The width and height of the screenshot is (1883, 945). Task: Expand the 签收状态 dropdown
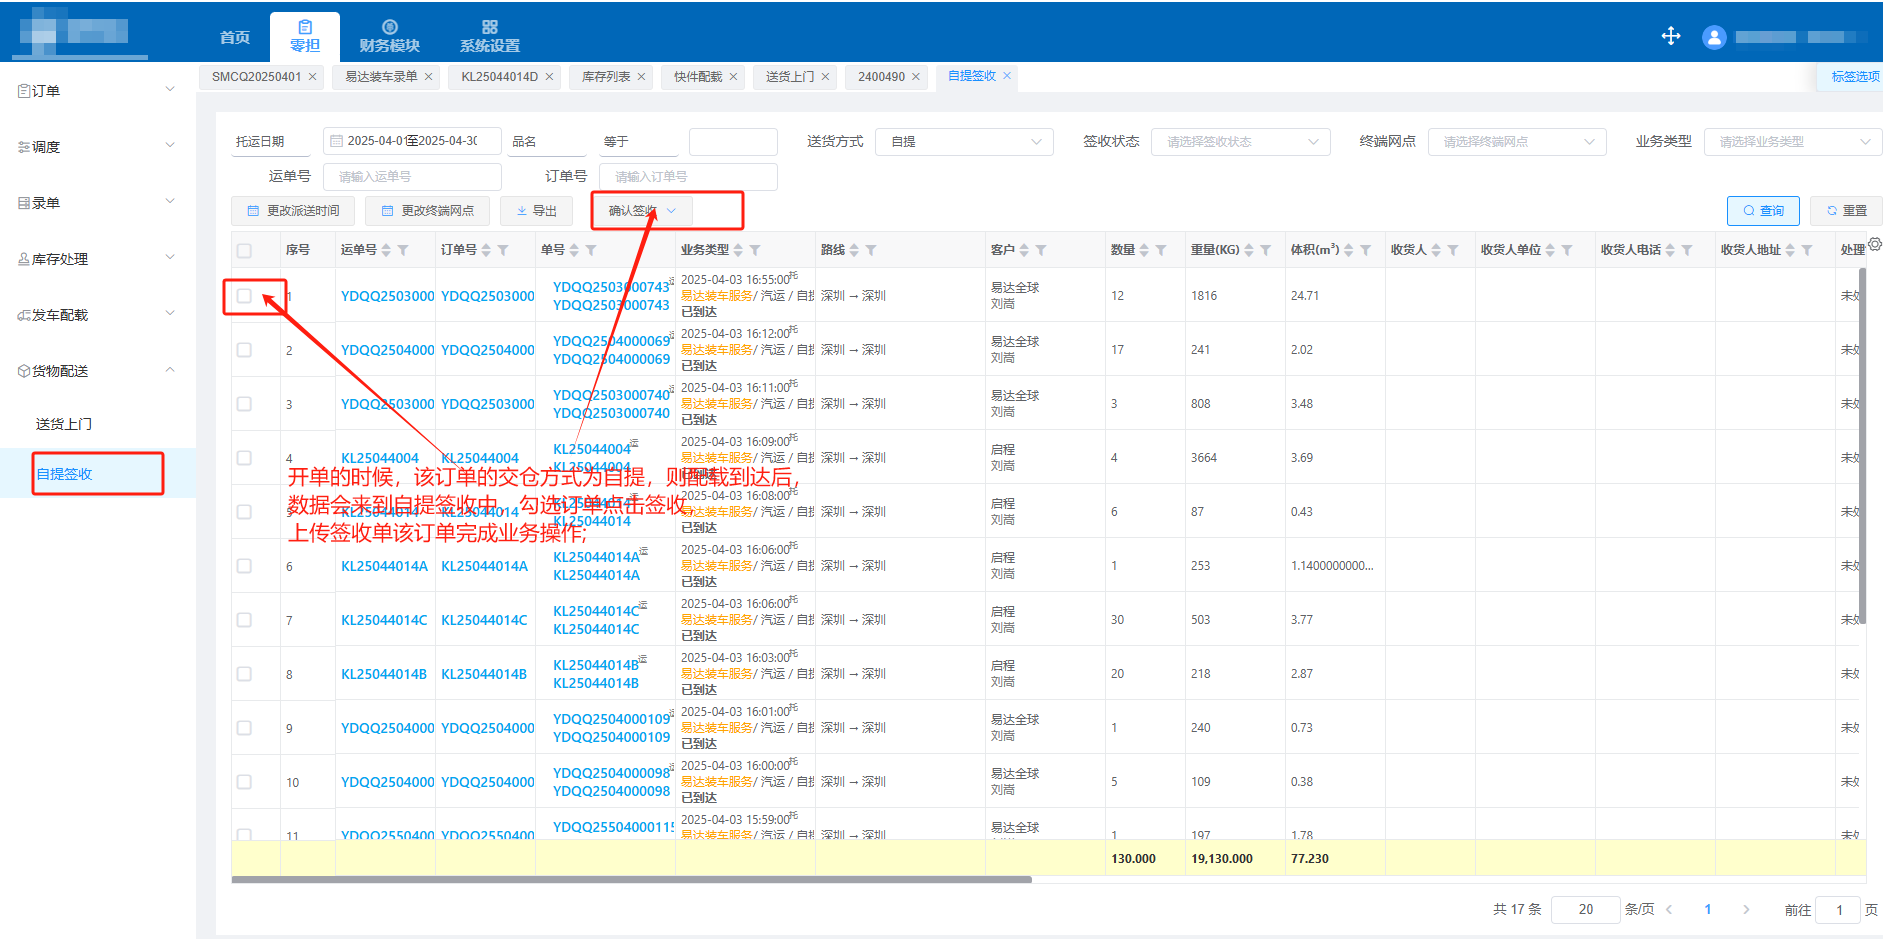(1240, 142)
